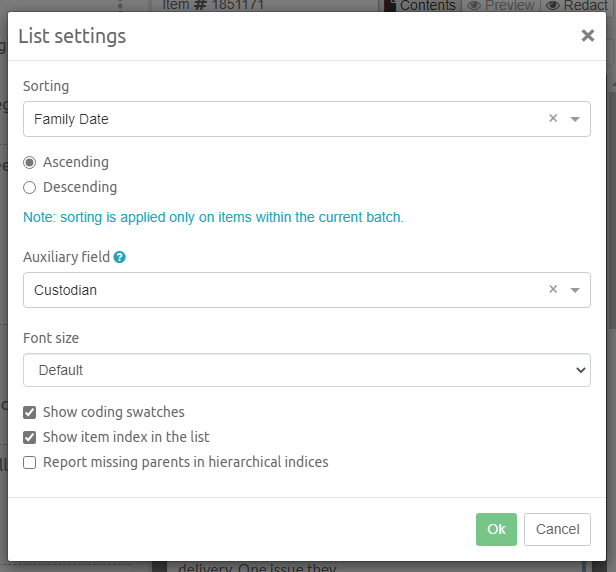616x572 pixels.
Task: Select Descending sort order
Action: click(30, 187)
